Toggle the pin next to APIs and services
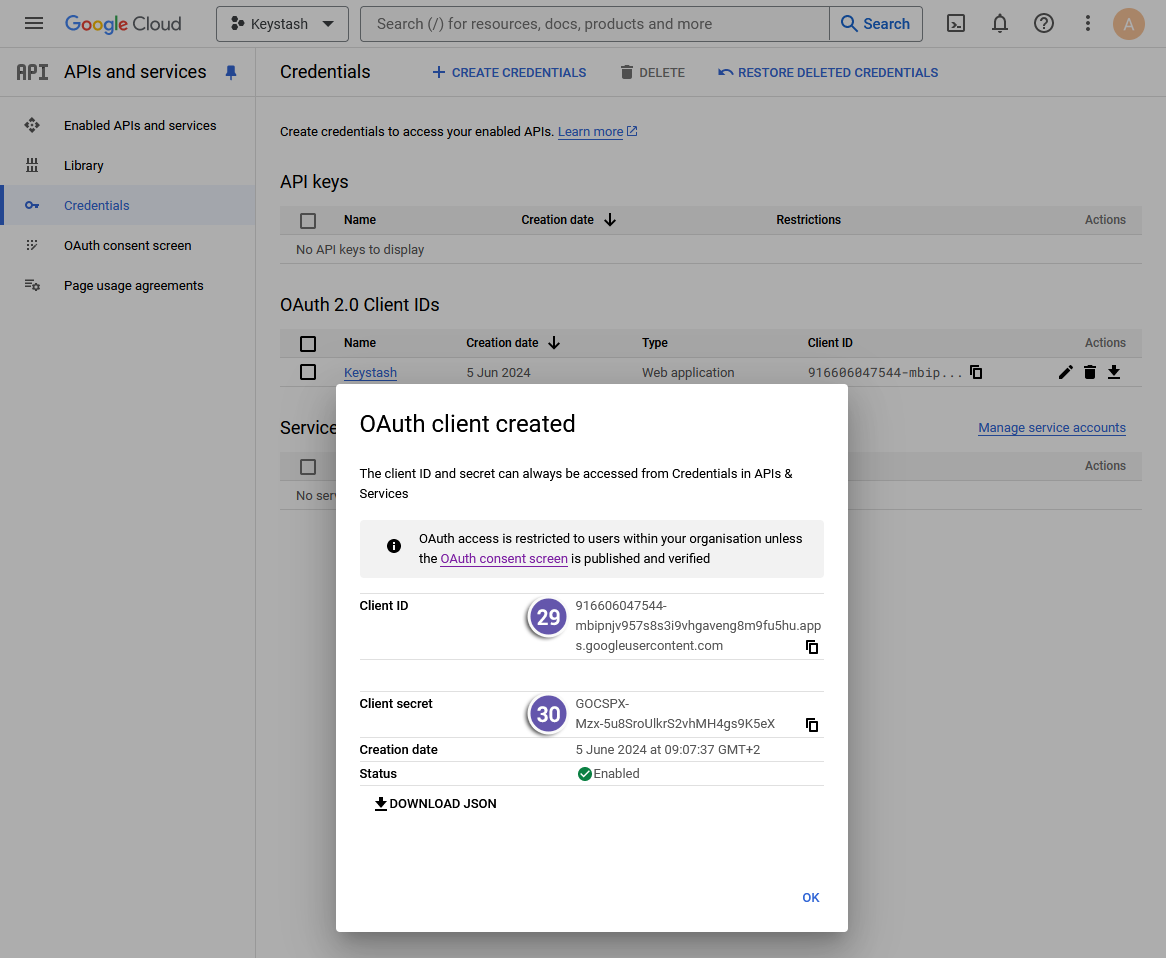1166x958 pixels. [231, 72]
